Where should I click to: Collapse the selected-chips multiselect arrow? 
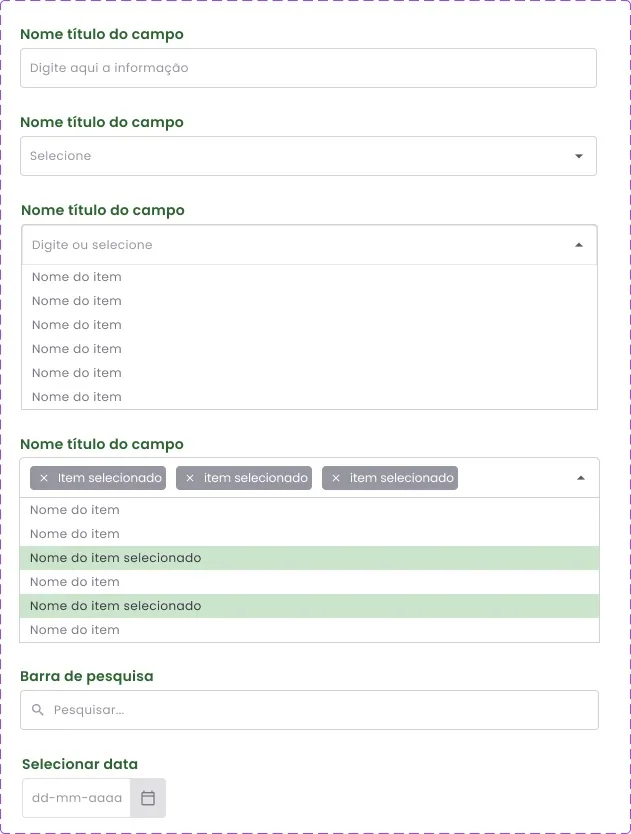581,478
